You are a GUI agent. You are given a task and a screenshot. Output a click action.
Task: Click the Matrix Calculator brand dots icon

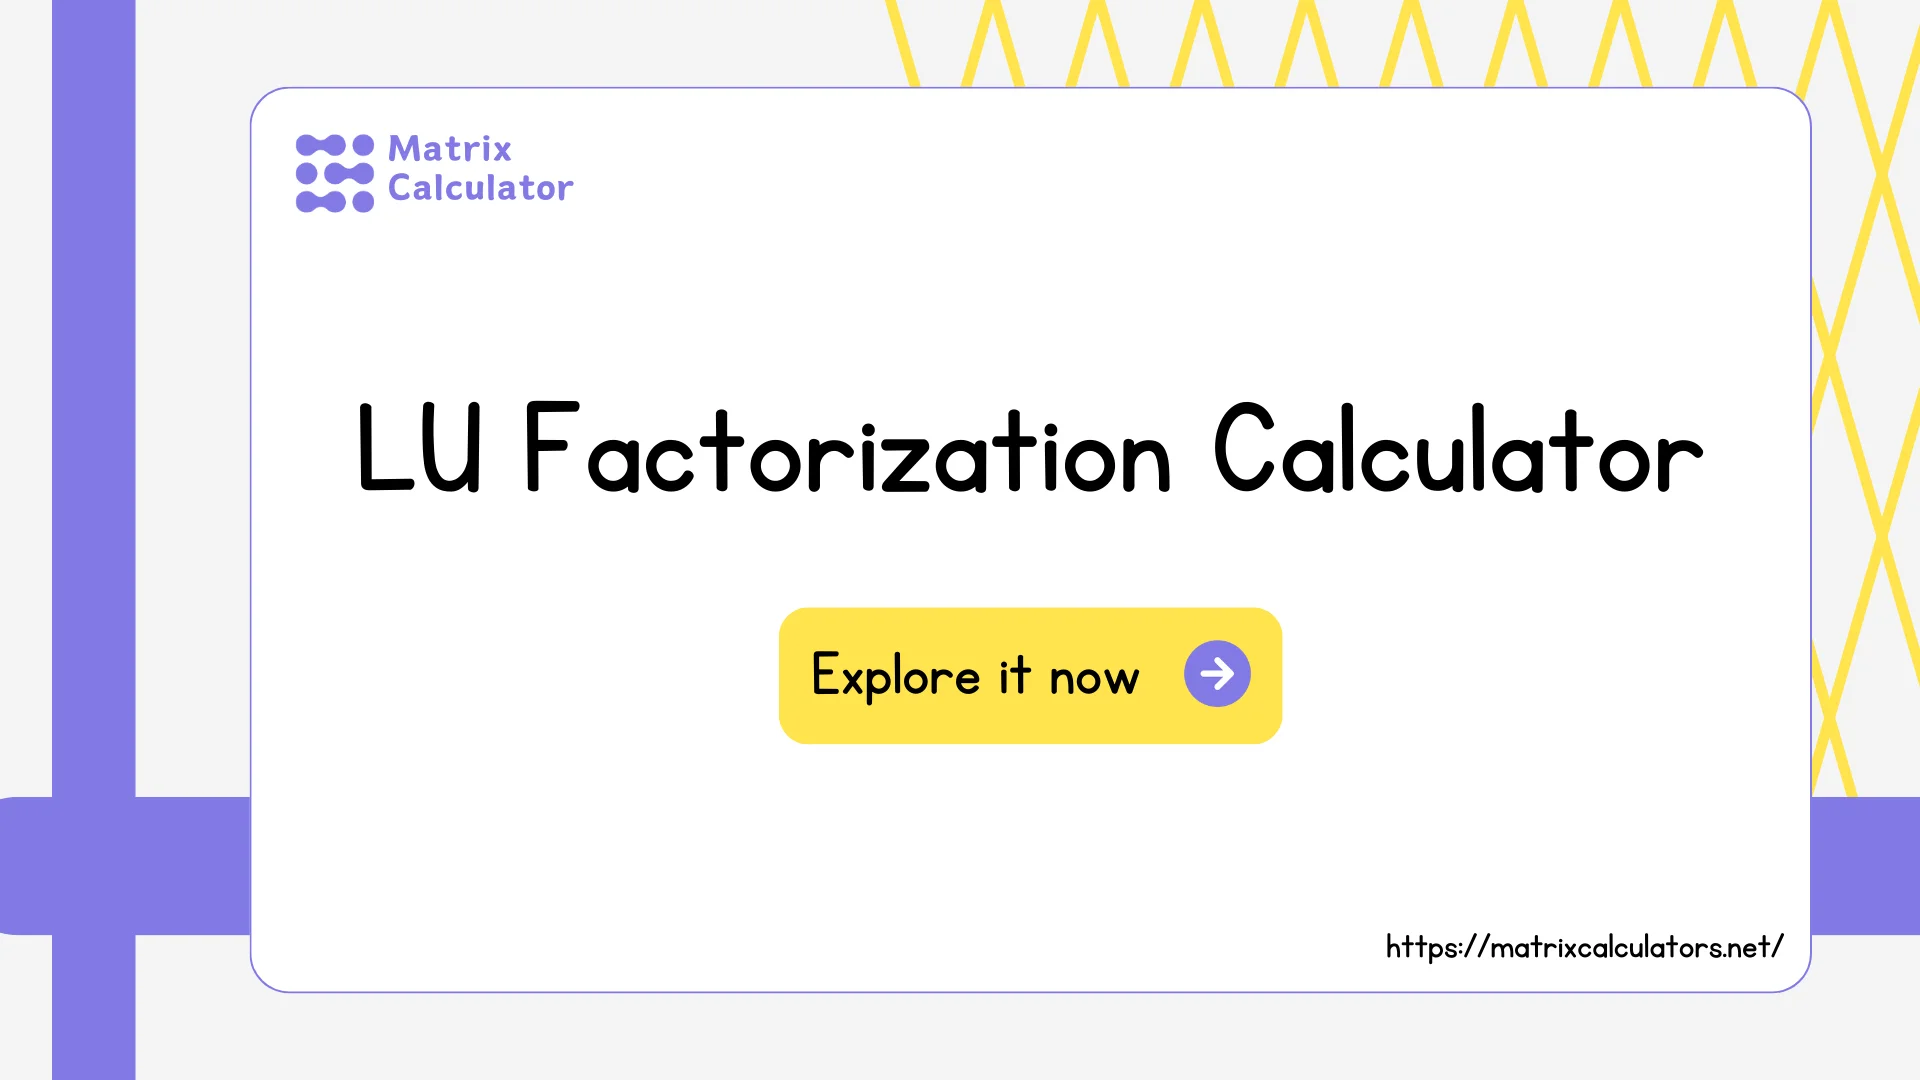(334, 169)
